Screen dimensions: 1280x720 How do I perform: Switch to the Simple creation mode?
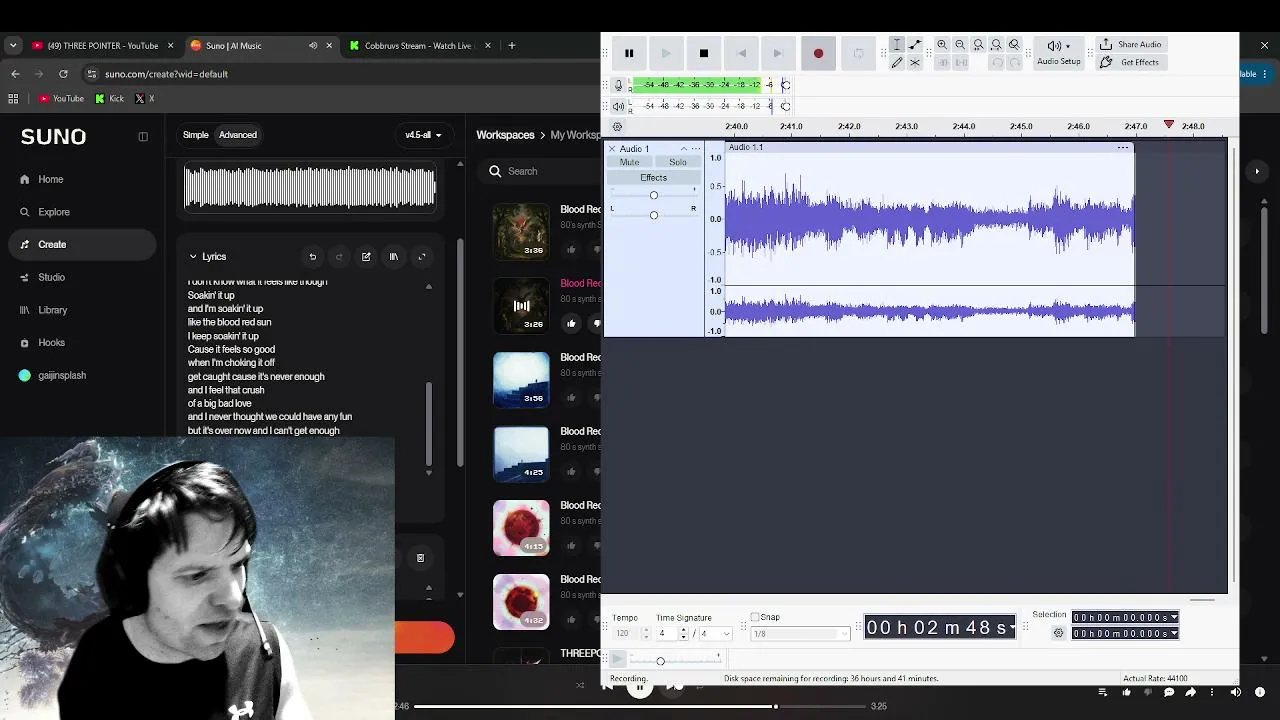click(196, 135)
